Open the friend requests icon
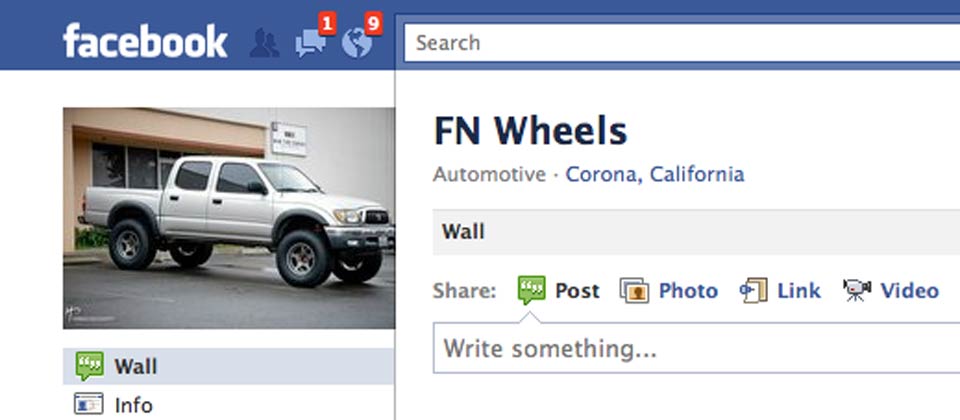Screen dimensions: 960x420 tap(264, 44)
